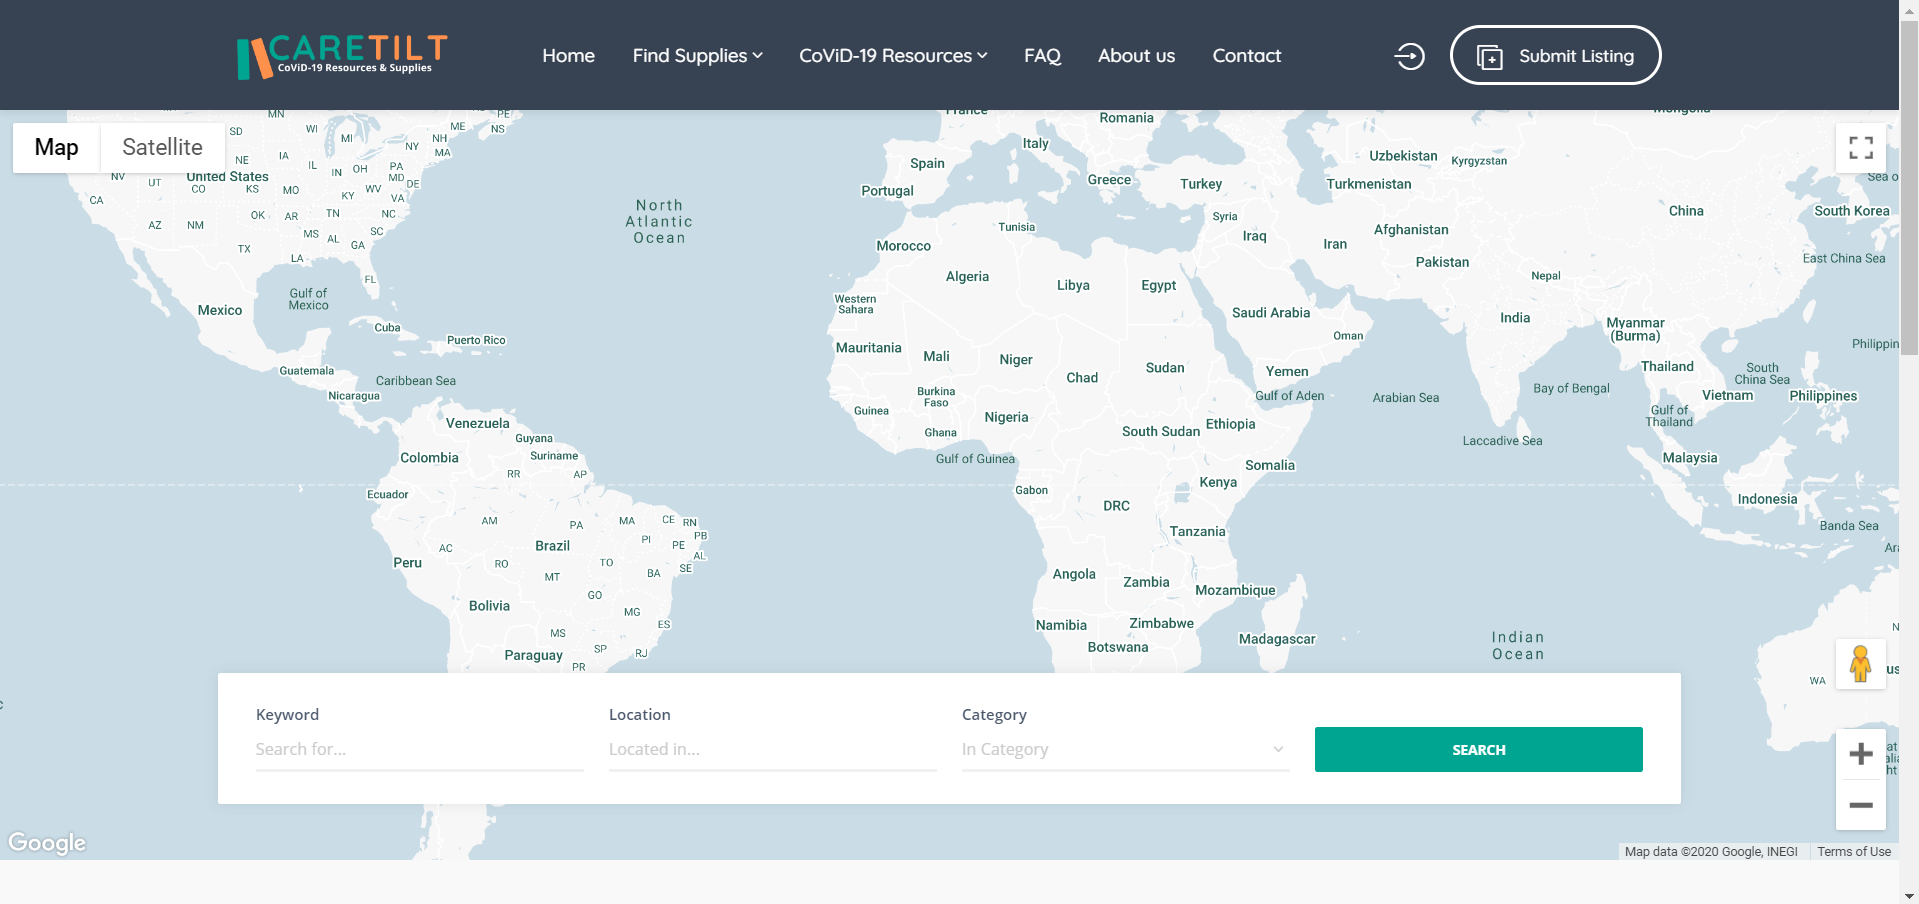Expand the Find Supplies menu
1919x904 pixels.
(x=697, y=56)
